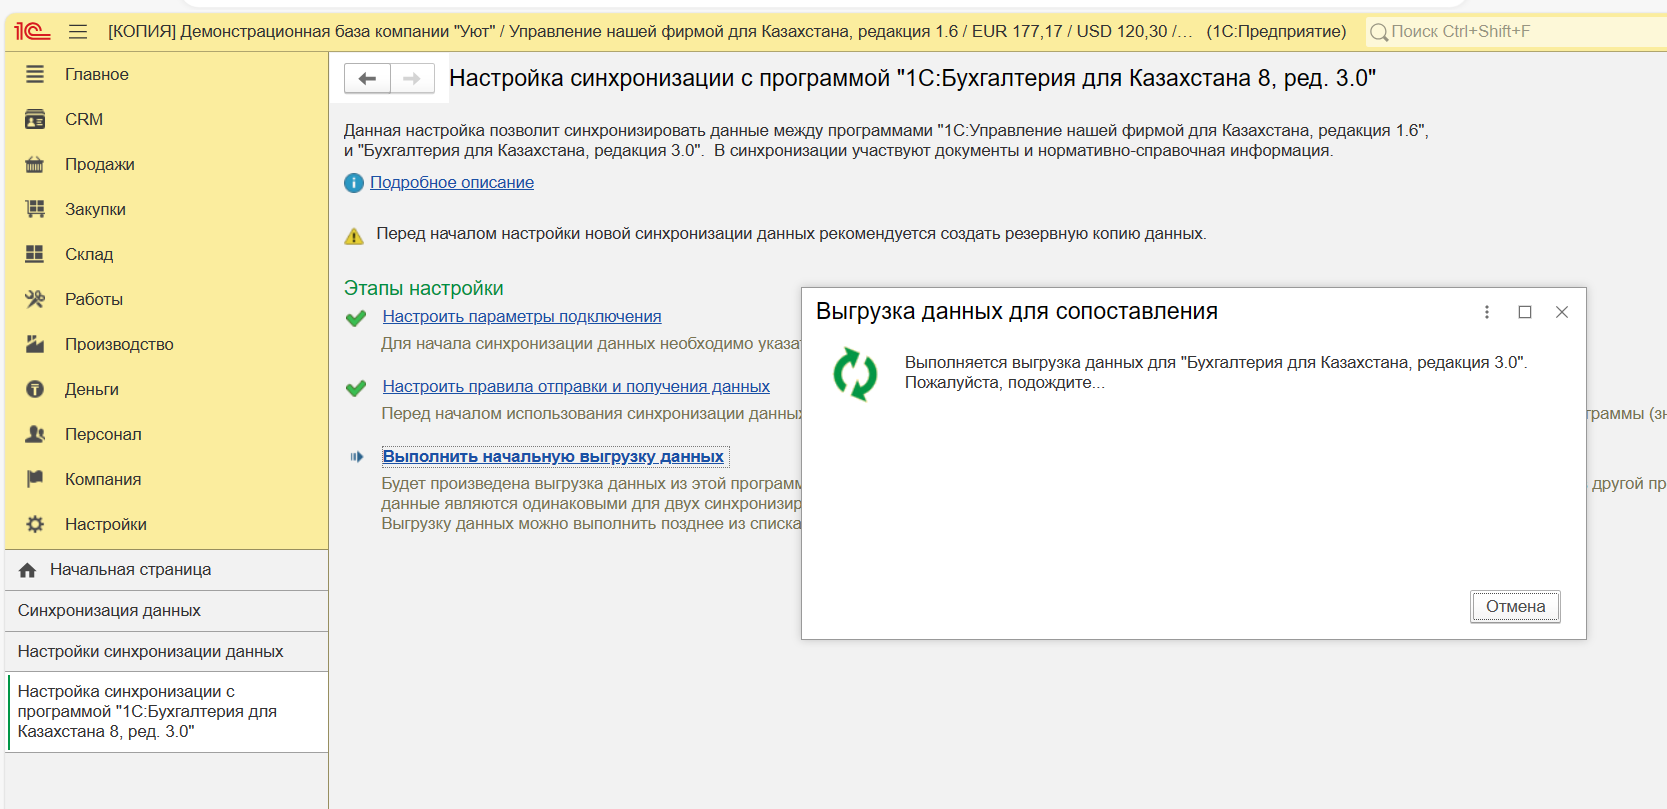The height and width of the screenshot is (809, 1667).
Task: Click the back navigation arrow
Action: (367, 78)
